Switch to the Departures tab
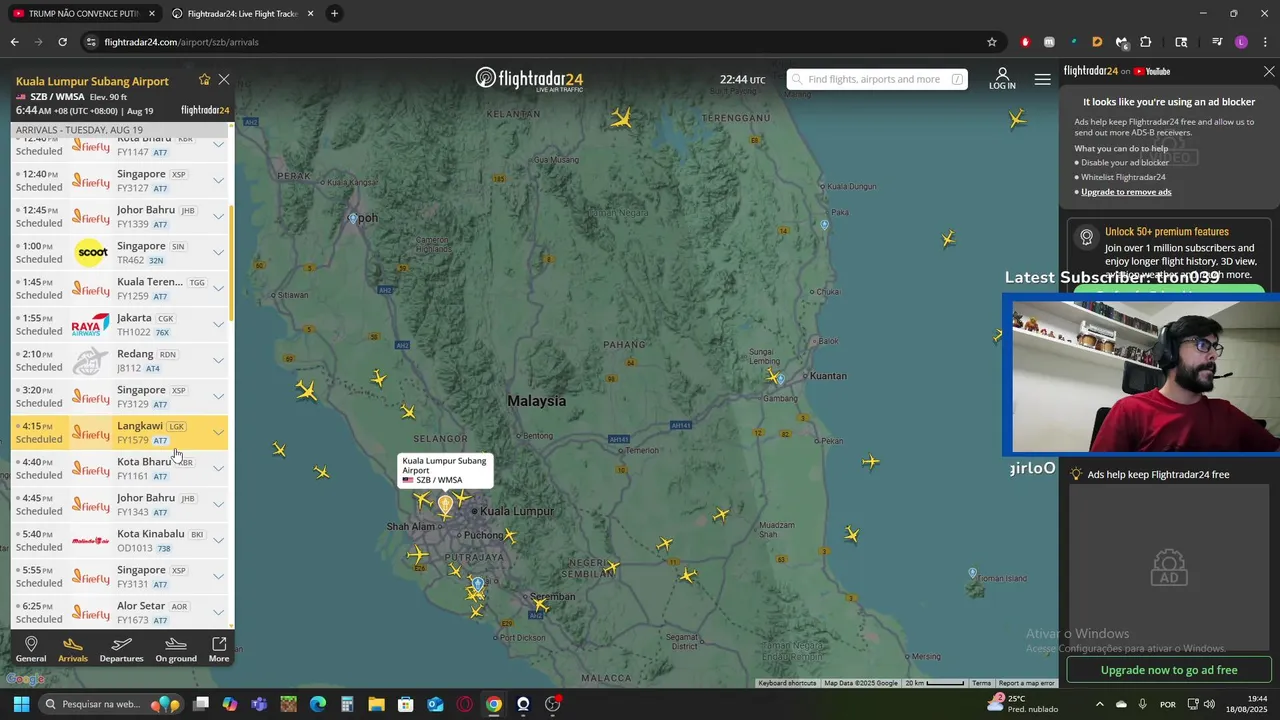 click(122, 649)
